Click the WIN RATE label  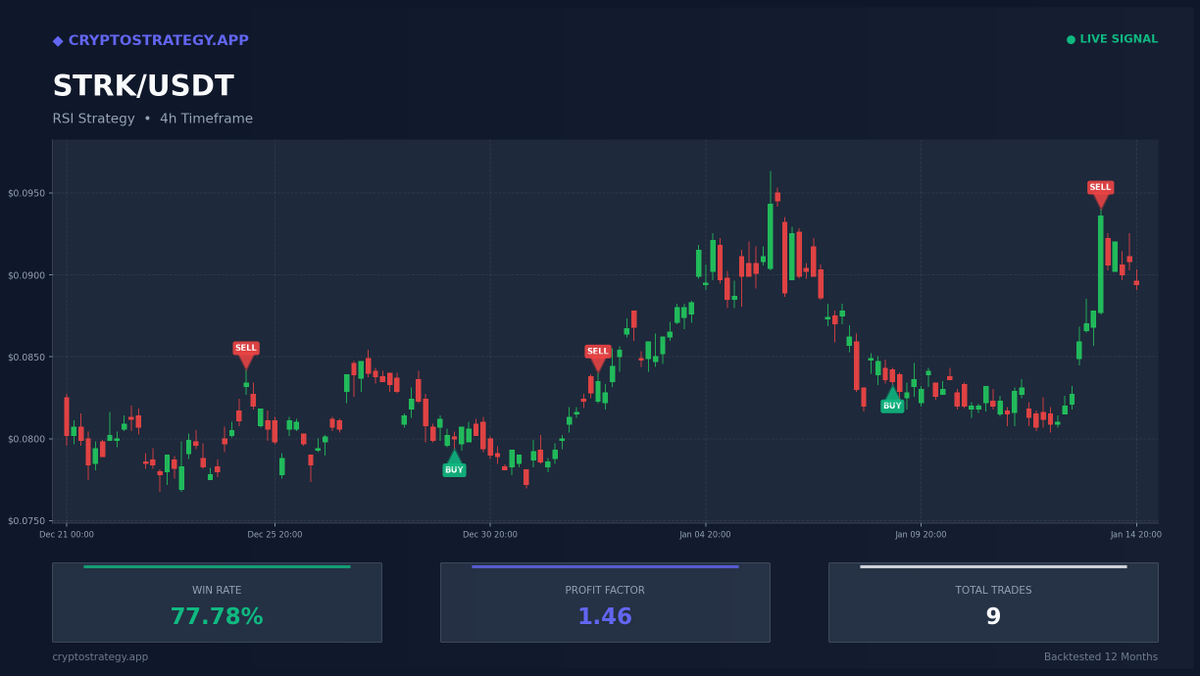217,591
